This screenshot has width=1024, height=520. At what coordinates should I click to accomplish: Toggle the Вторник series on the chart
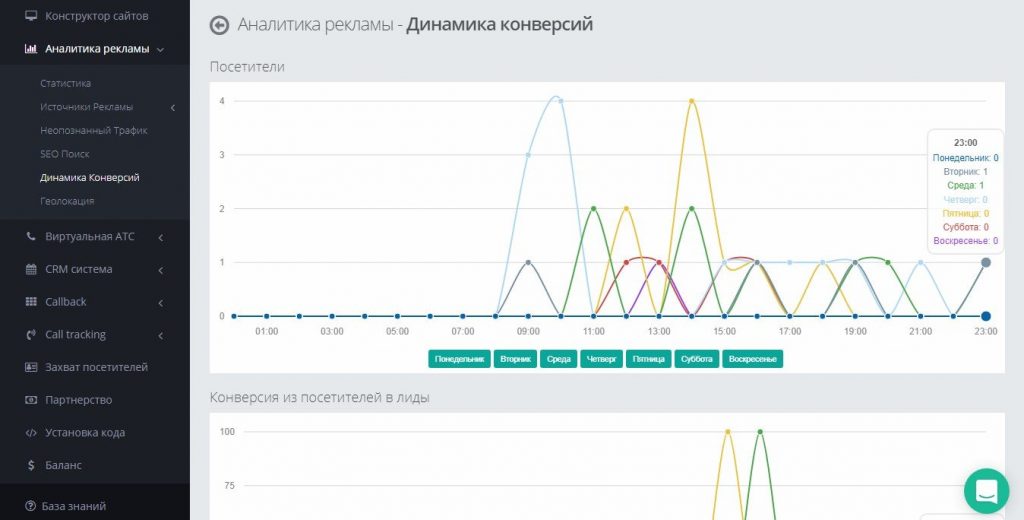point(515,359)
